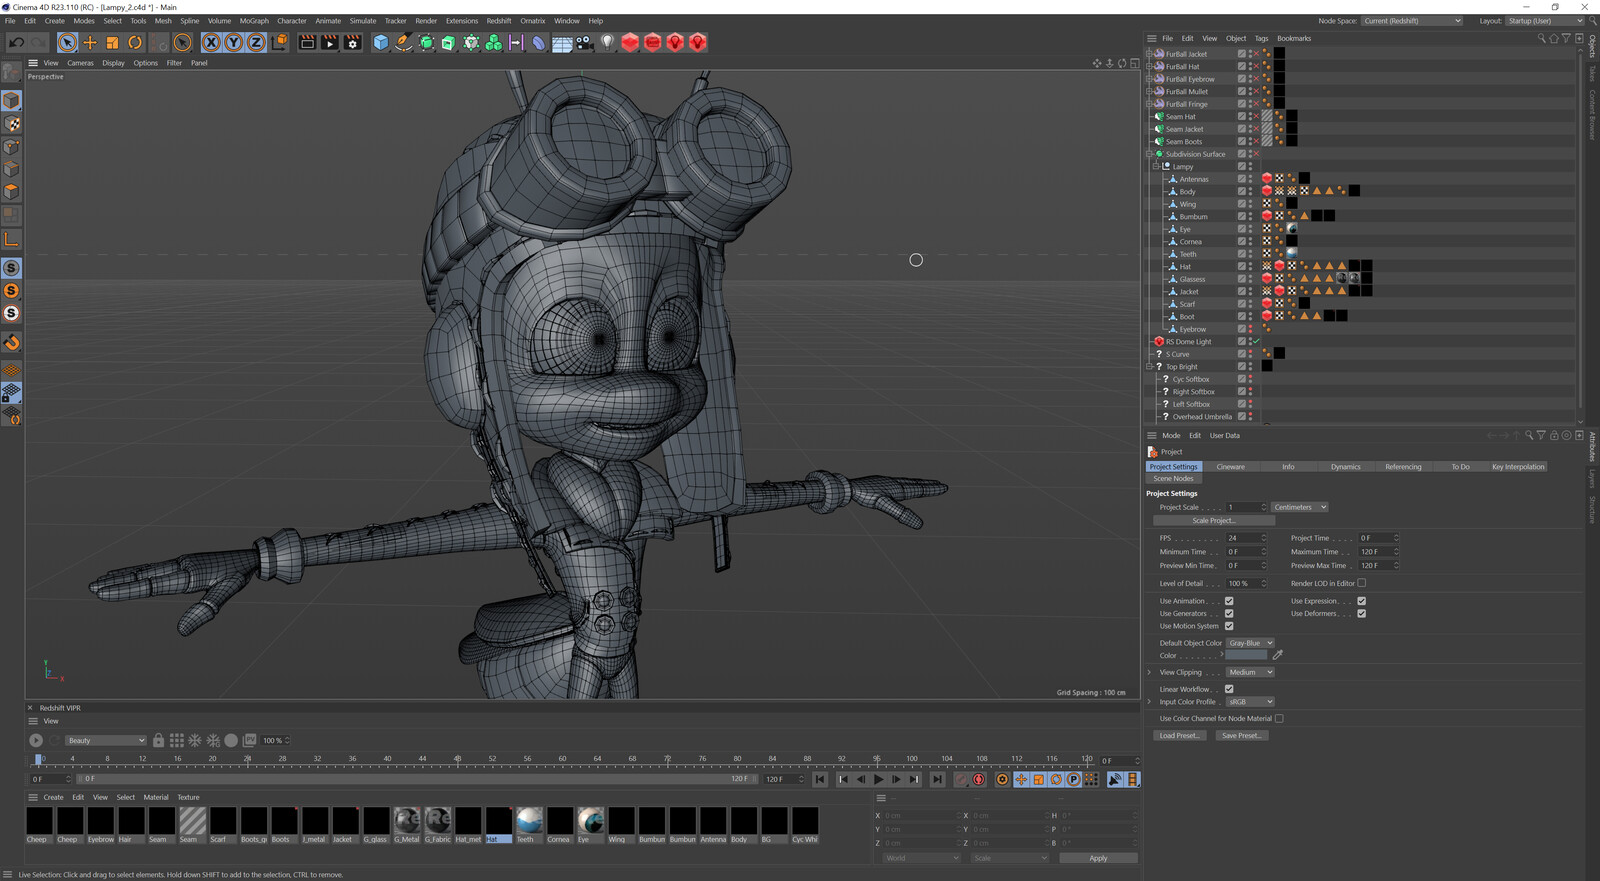This screenshot has height=881, width=1600.
Task: Open the Redshift menu
Action: coord(499,21)
